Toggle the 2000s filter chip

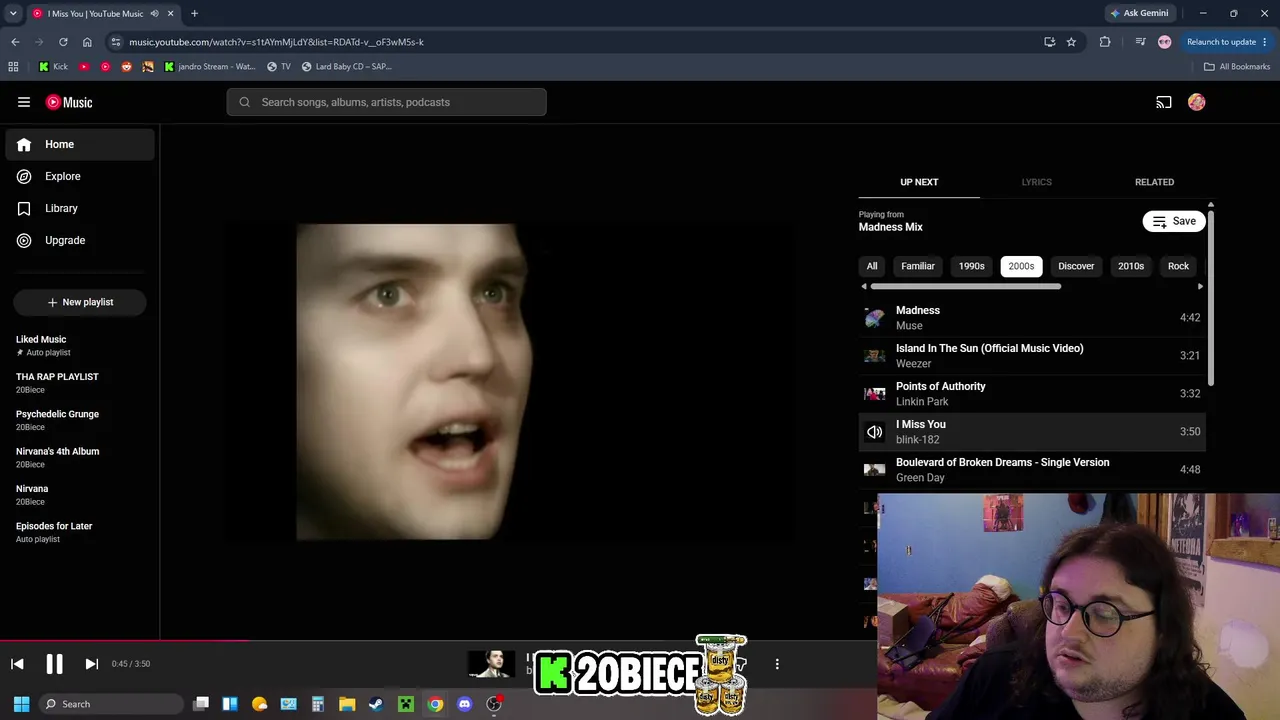point(1021,266)
